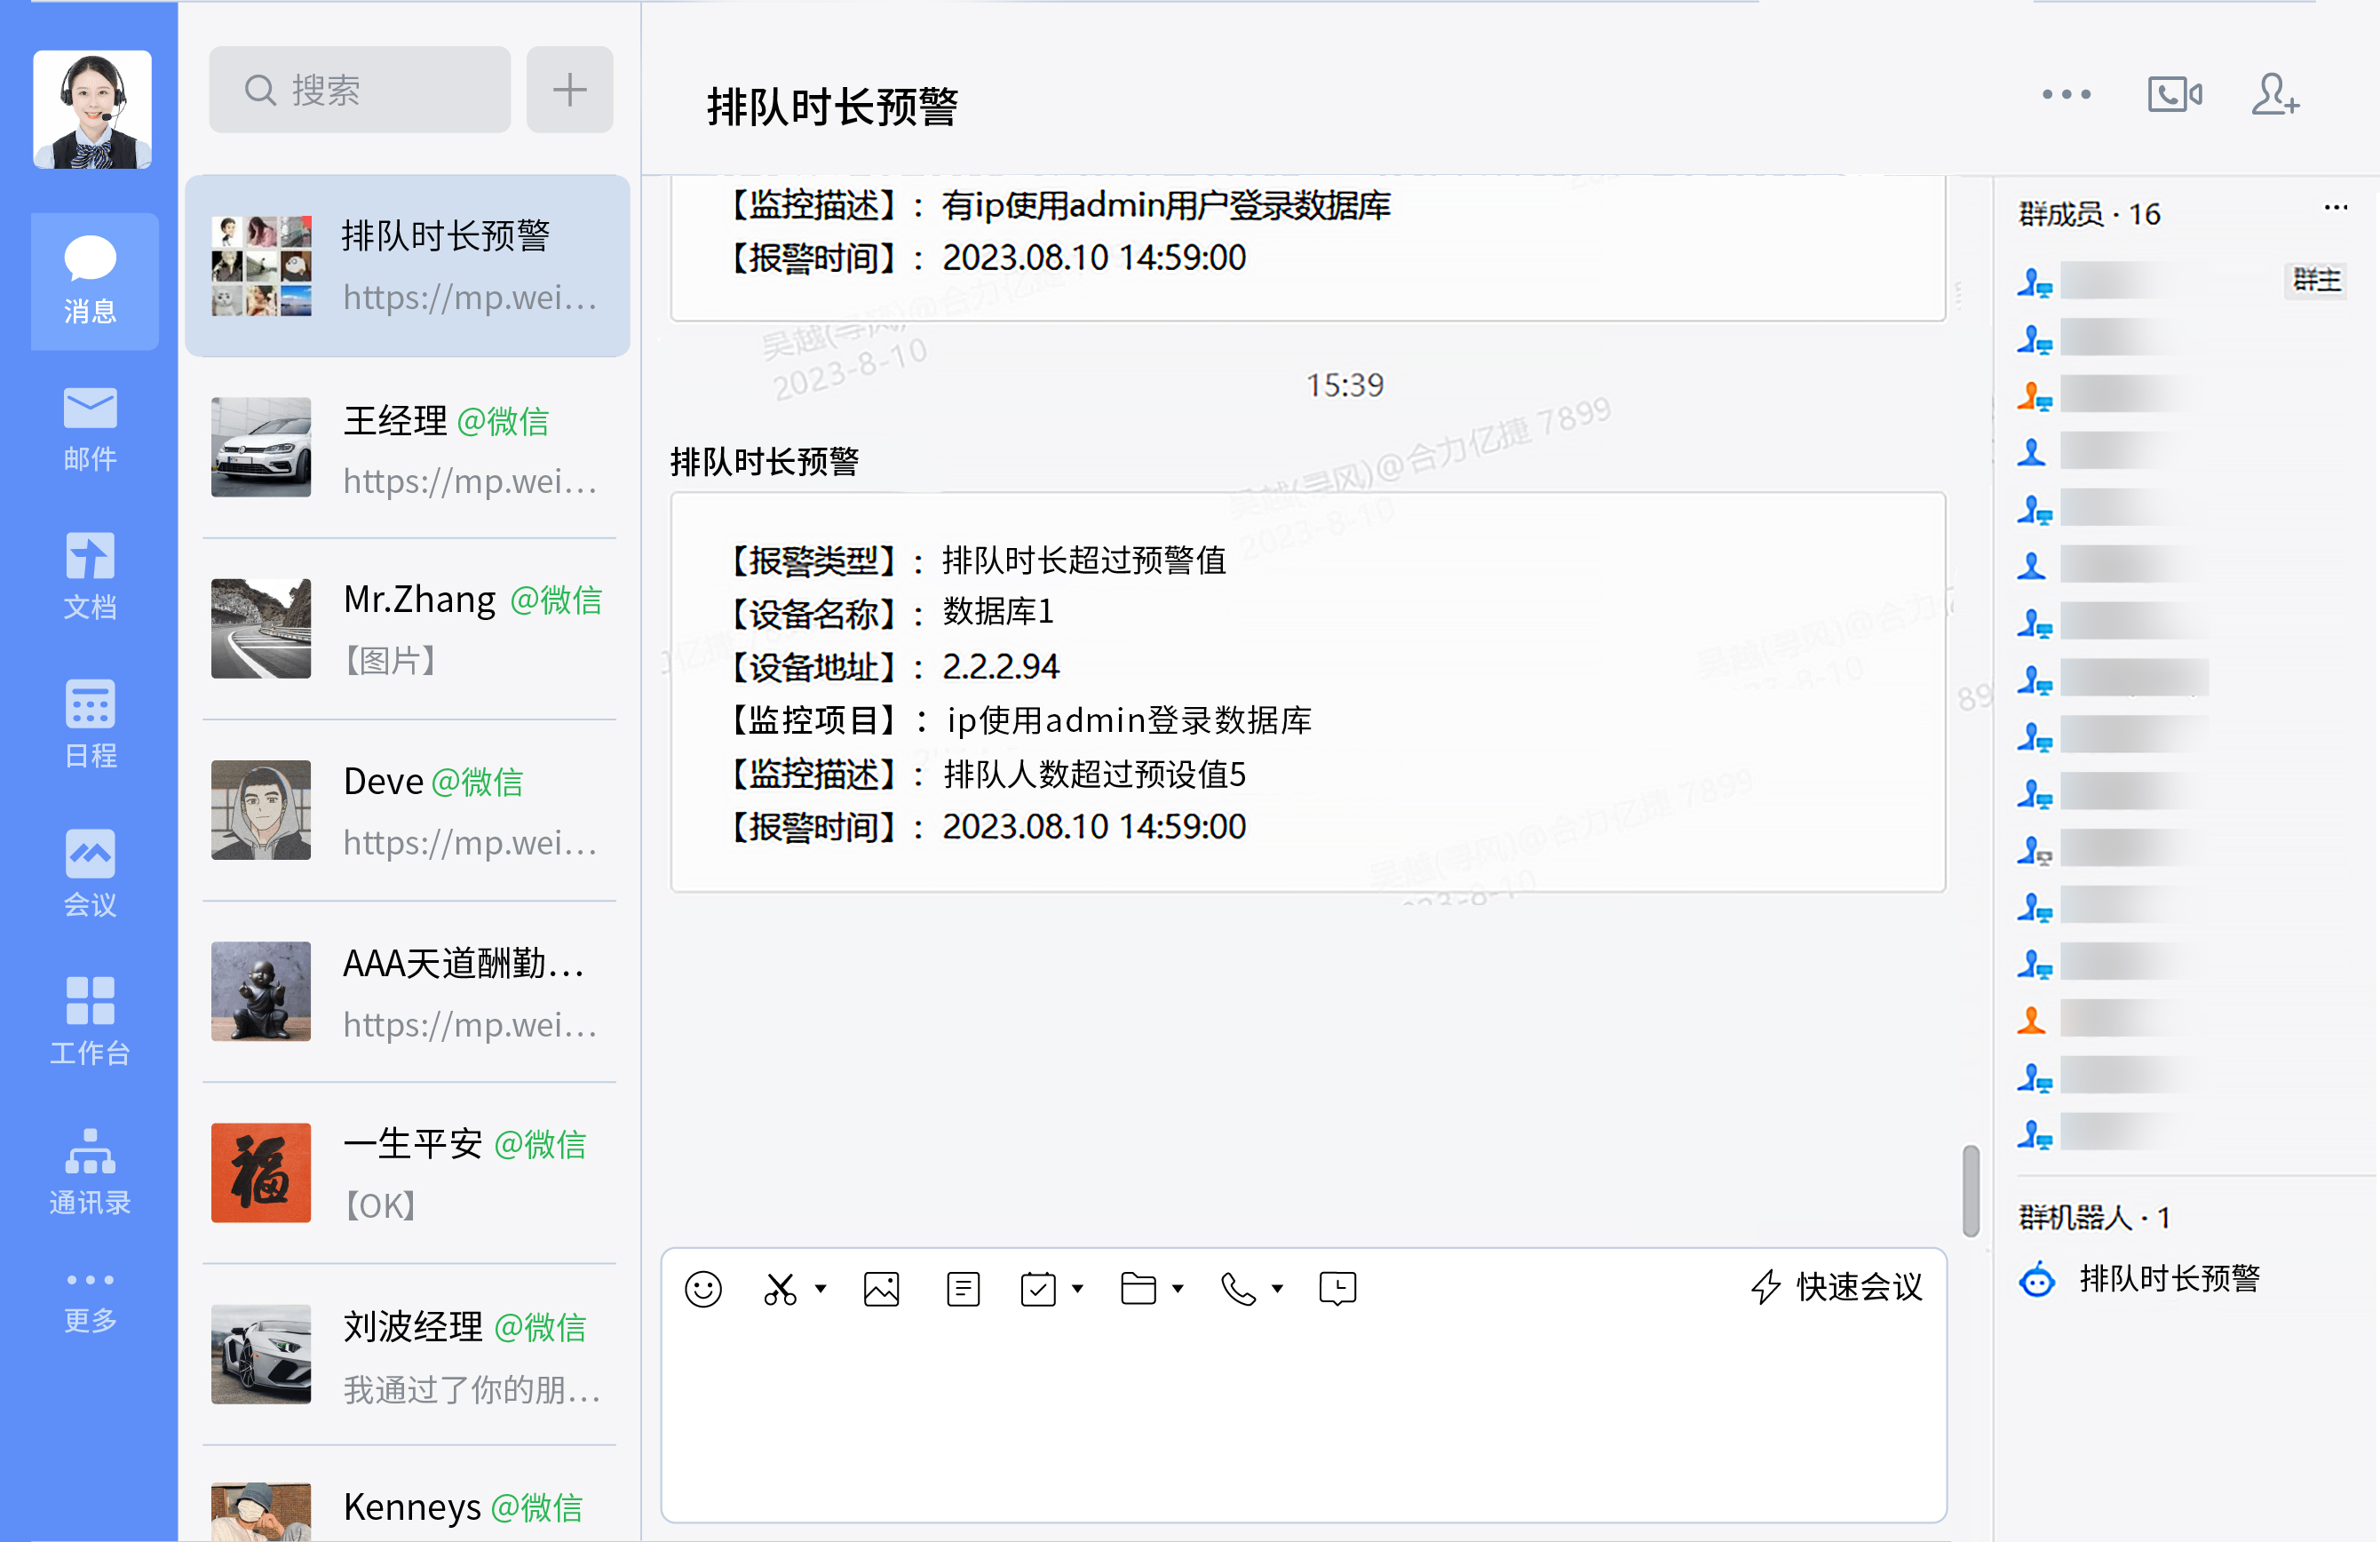Click the 排队时长预警 robot in 群机器人
The height and width of the screenshot is (1542, 2380).
(2140, 1278)
